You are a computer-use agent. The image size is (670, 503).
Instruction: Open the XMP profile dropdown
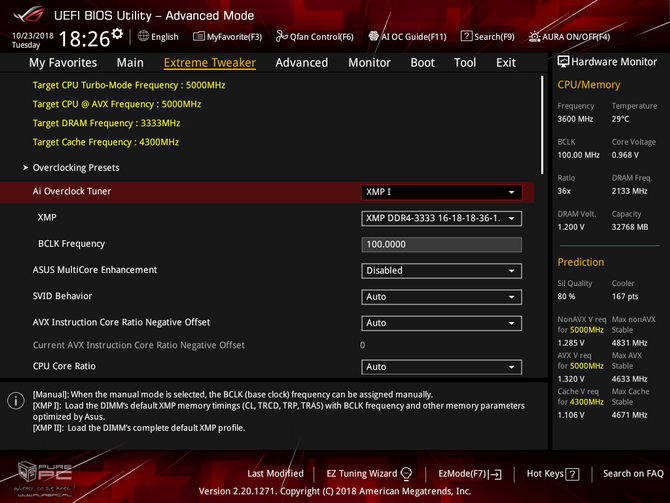point(441,218)
